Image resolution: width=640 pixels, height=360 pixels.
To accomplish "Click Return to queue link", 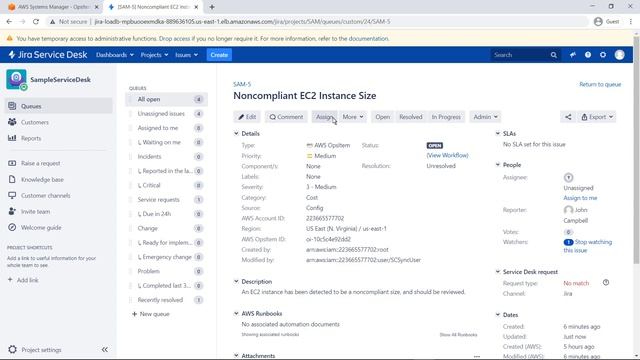I will (600, 84).
